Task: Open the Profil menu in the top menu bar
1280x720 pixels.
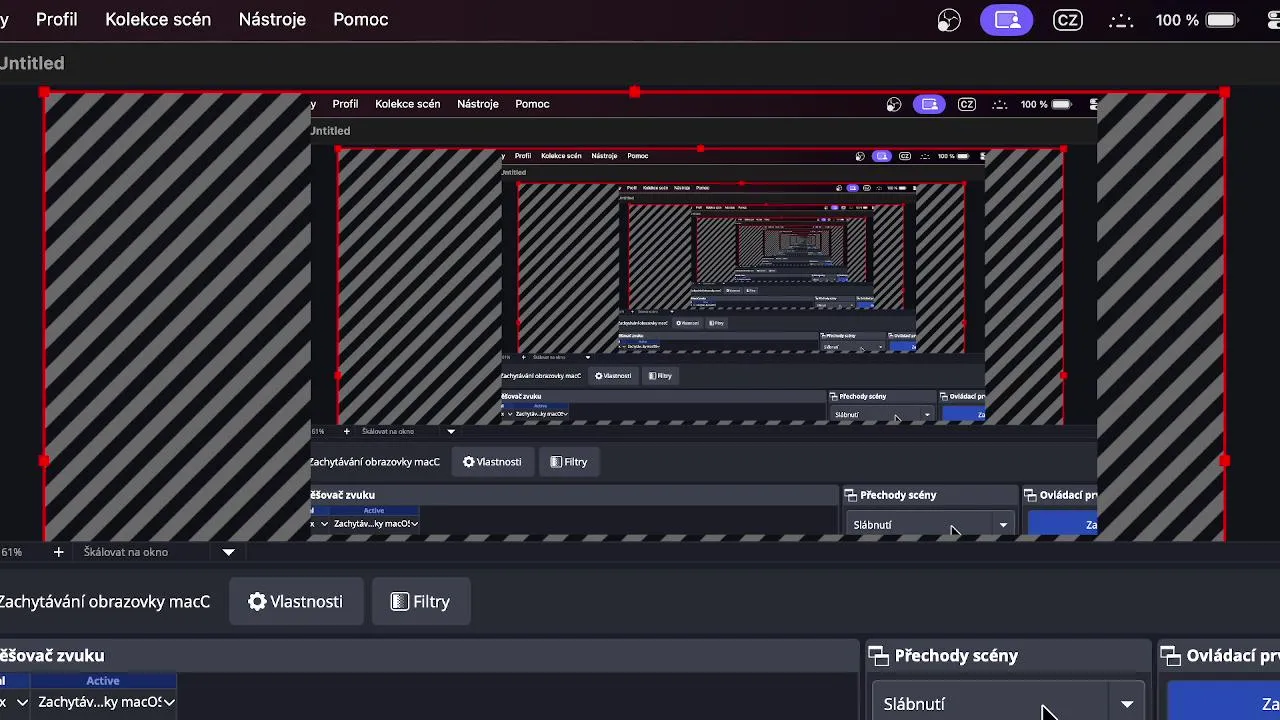Action: (57, 20)
